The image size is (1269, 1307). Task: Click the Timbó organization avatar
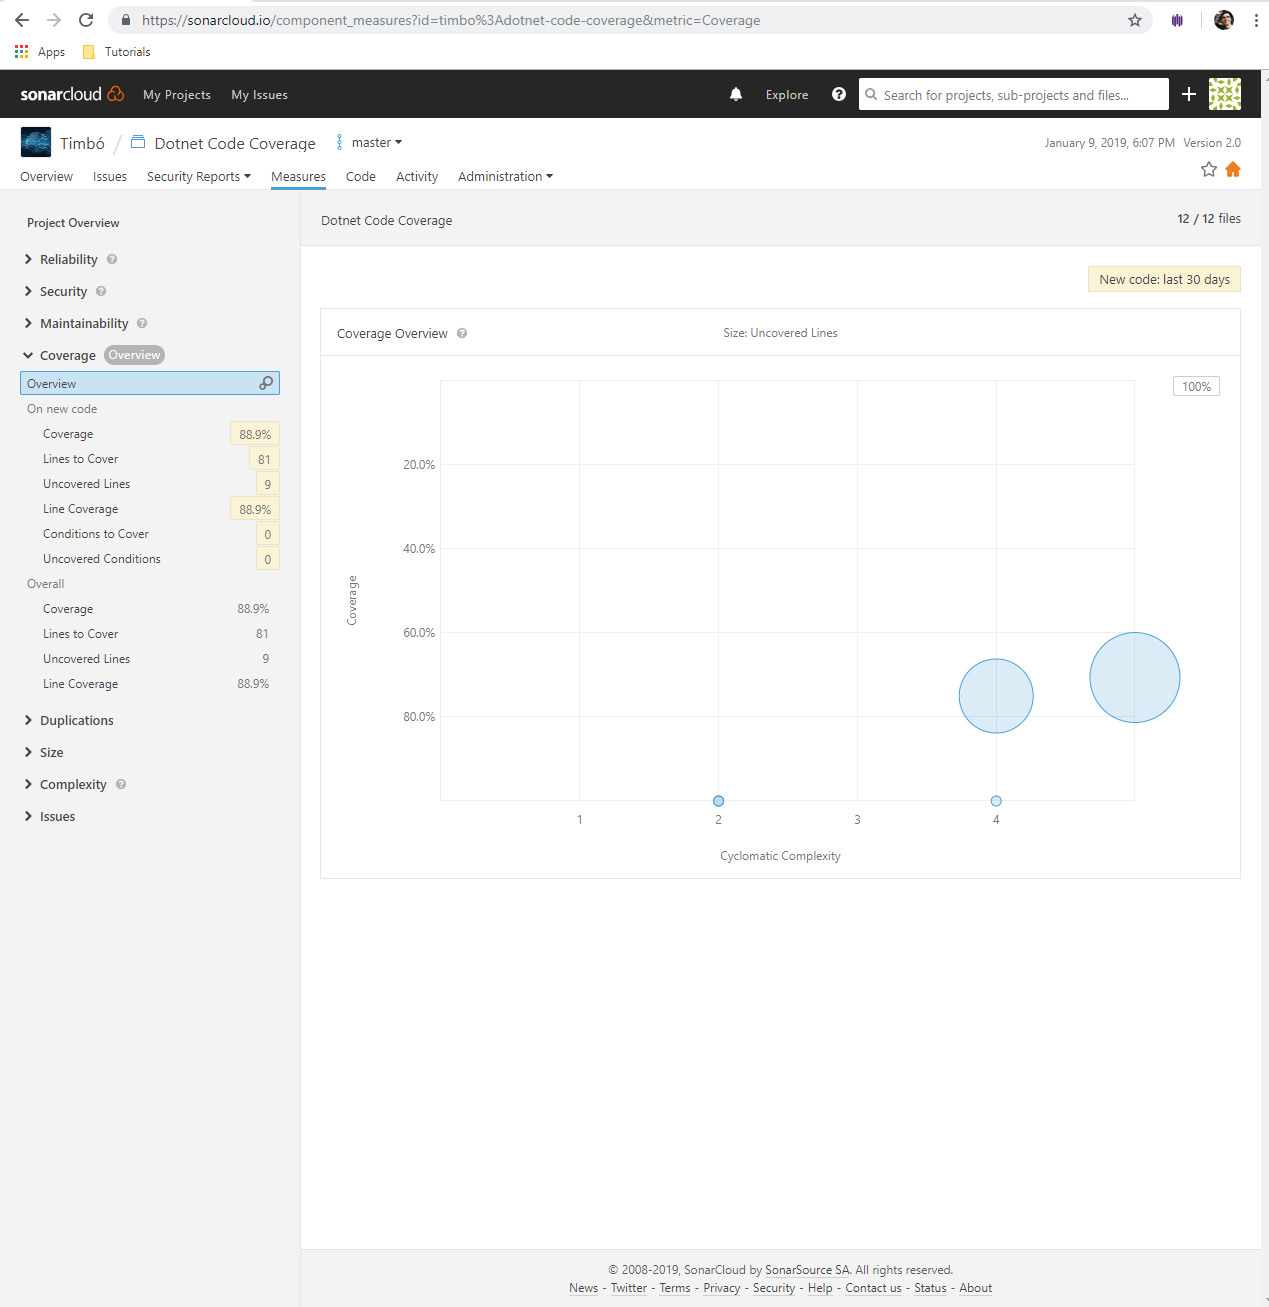coord(36,143)
